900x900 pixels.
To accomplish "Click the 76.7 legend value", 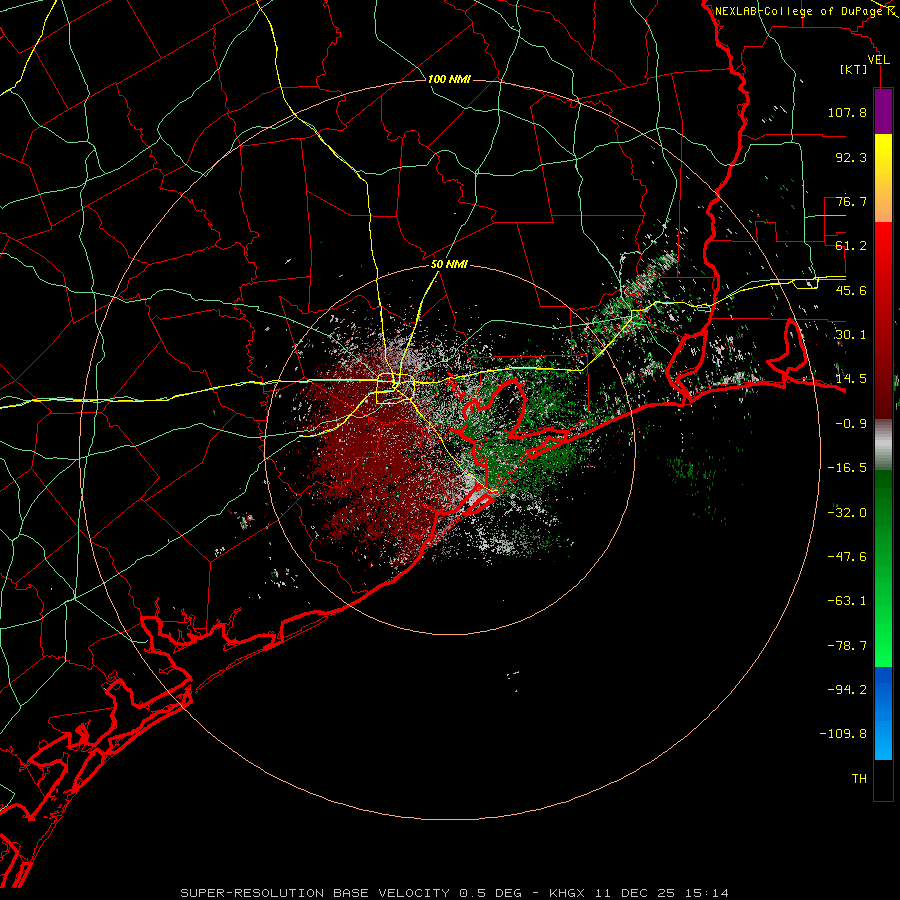I will [851, 201].
